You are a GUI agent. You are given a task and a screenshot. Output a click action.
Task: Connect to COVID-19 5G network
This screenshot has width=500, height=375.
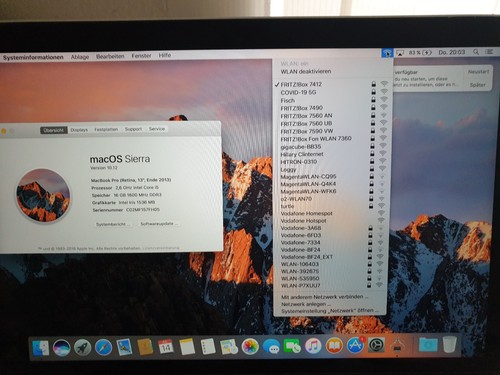[x=332, y=92]
